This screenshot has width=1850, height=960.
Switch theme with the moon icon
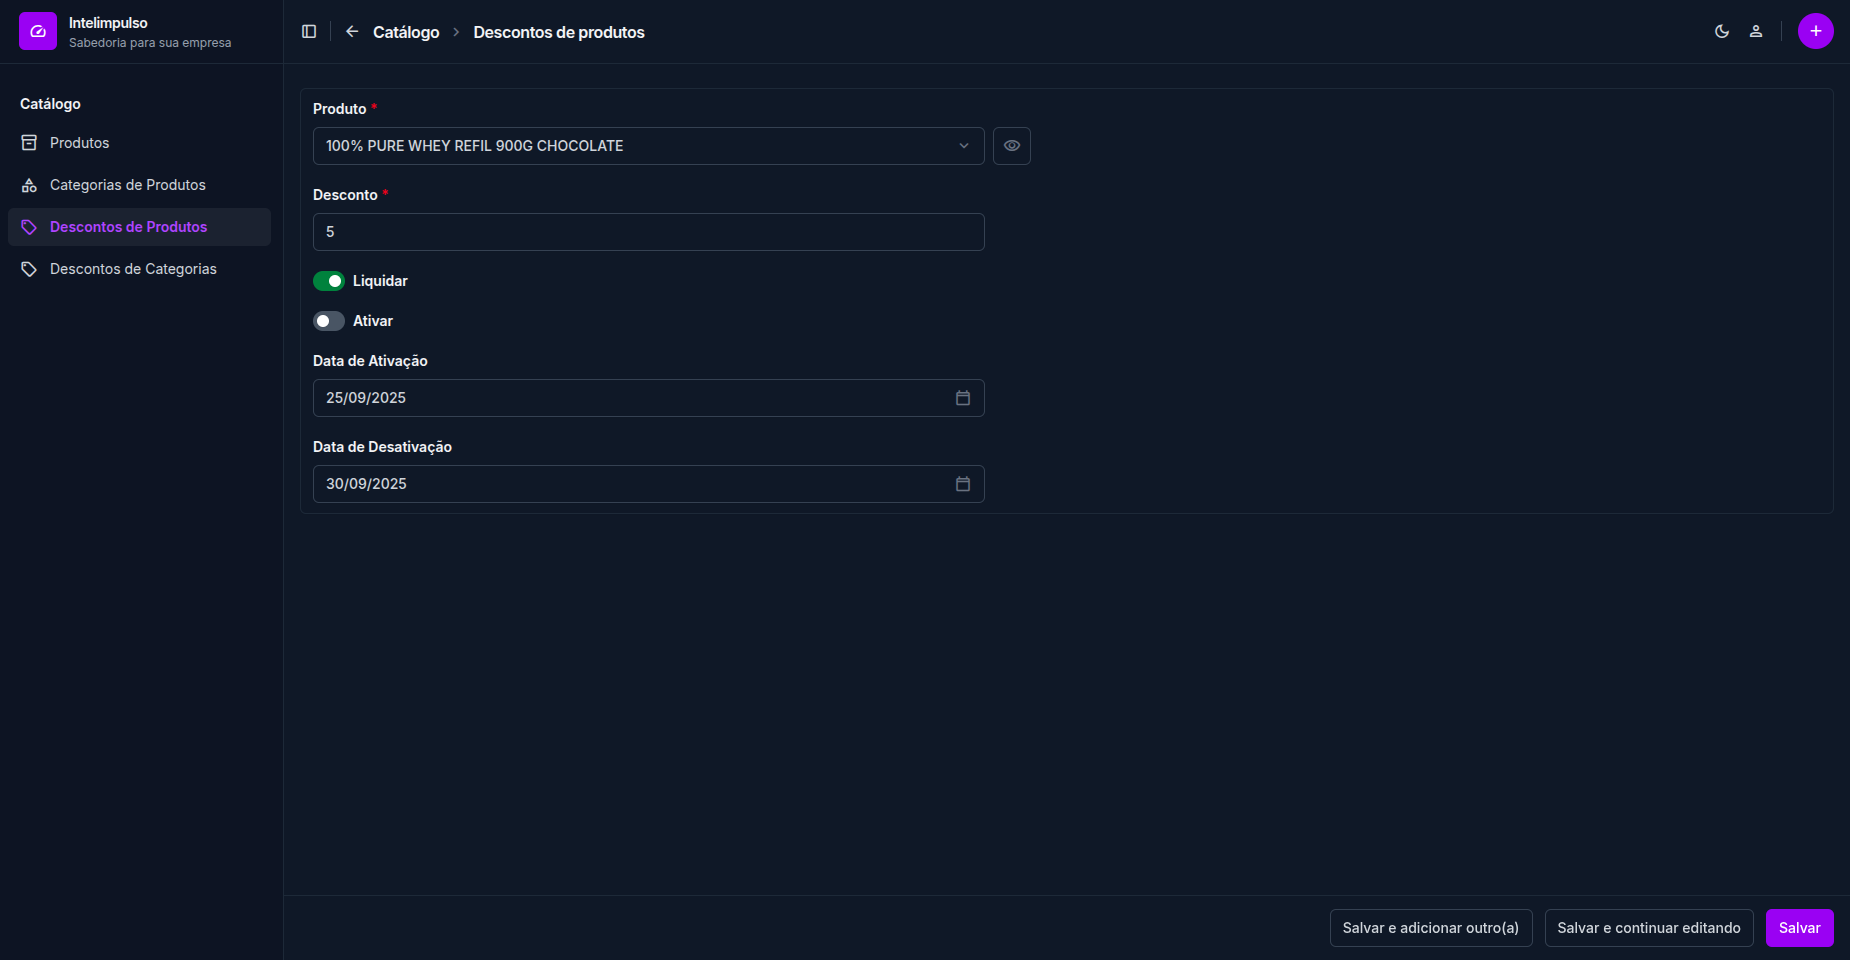1722,32
